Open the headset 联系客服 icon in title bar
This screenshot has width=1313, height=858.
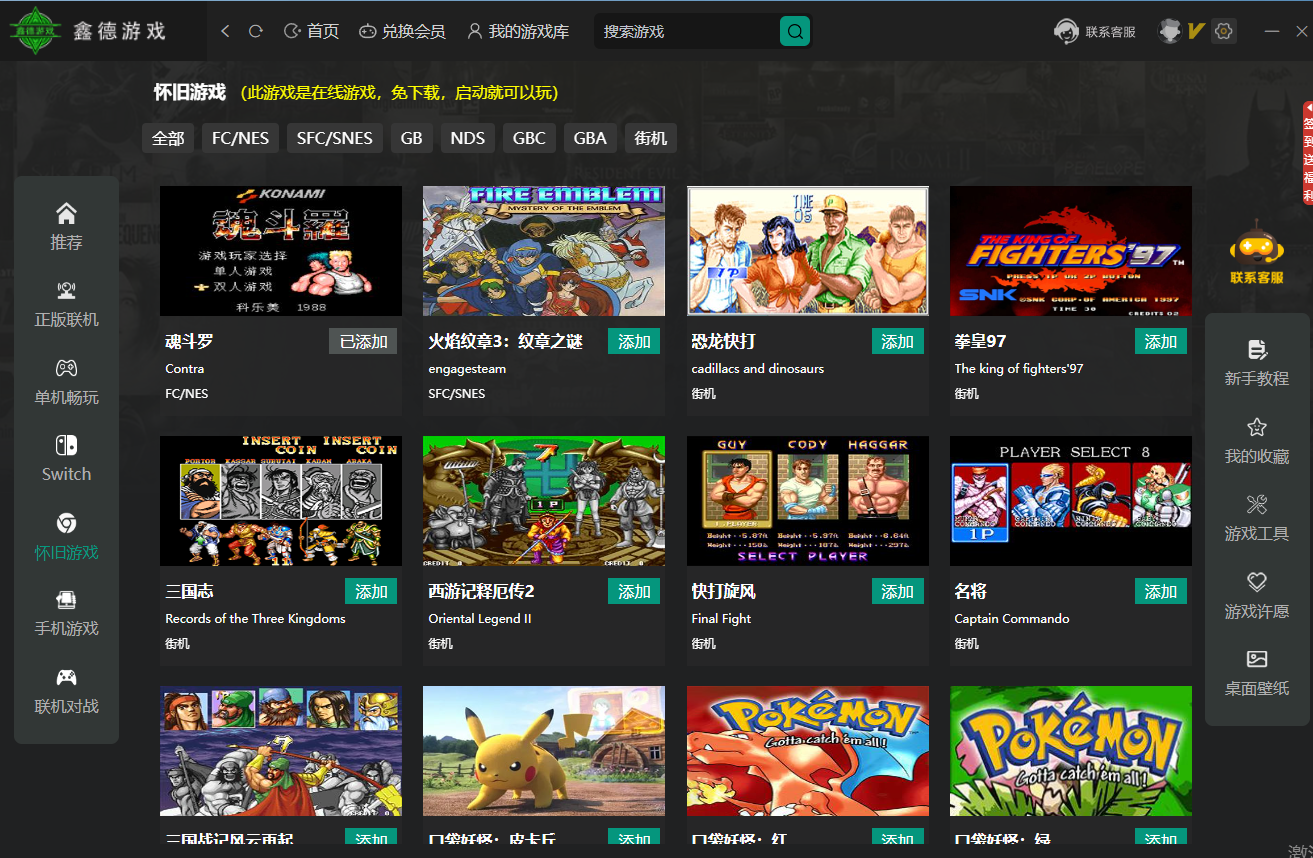point(1066,32)
